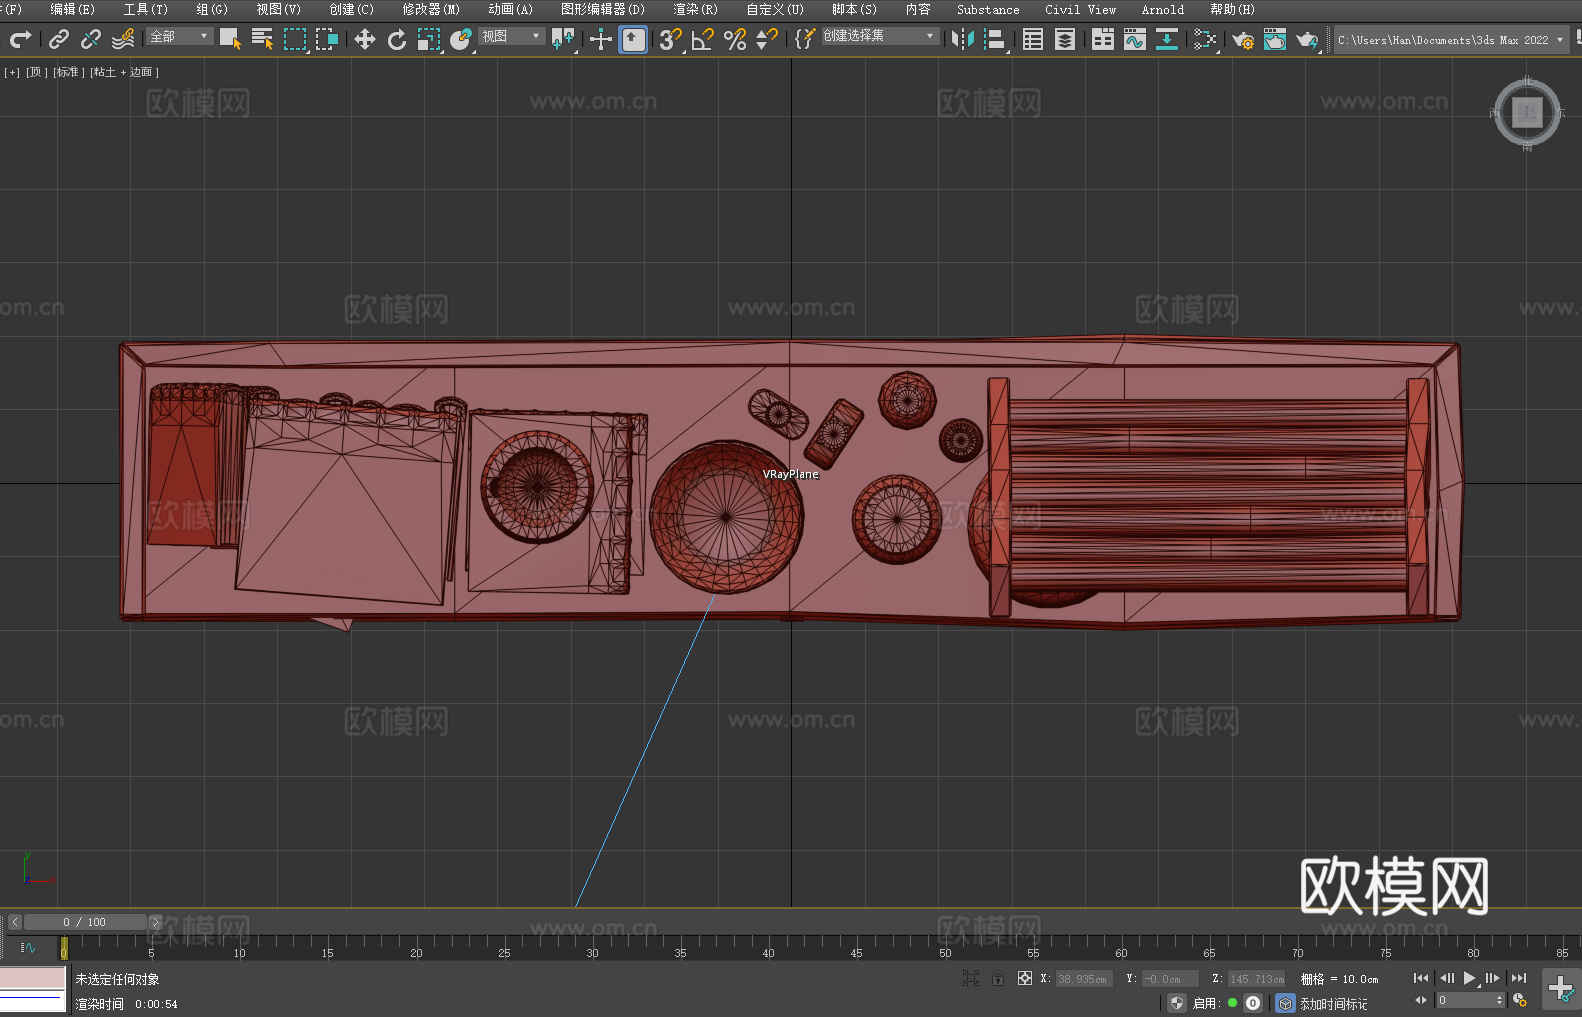Screen dimensions: 1582x1017
Task: Click time slider previous-frame arrow
Action: pos(15,922)
